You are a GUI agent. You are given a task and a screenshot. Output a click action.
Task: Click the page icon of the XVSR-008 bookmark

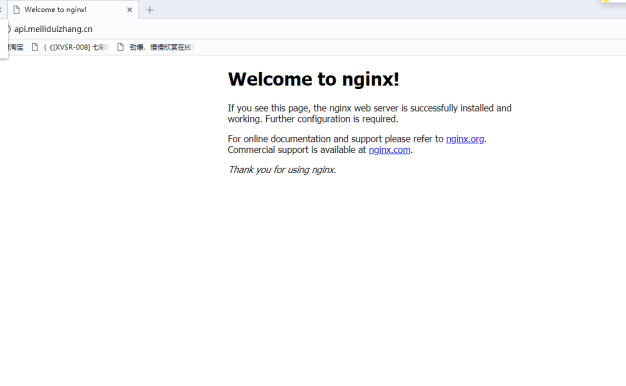(35, 48)
